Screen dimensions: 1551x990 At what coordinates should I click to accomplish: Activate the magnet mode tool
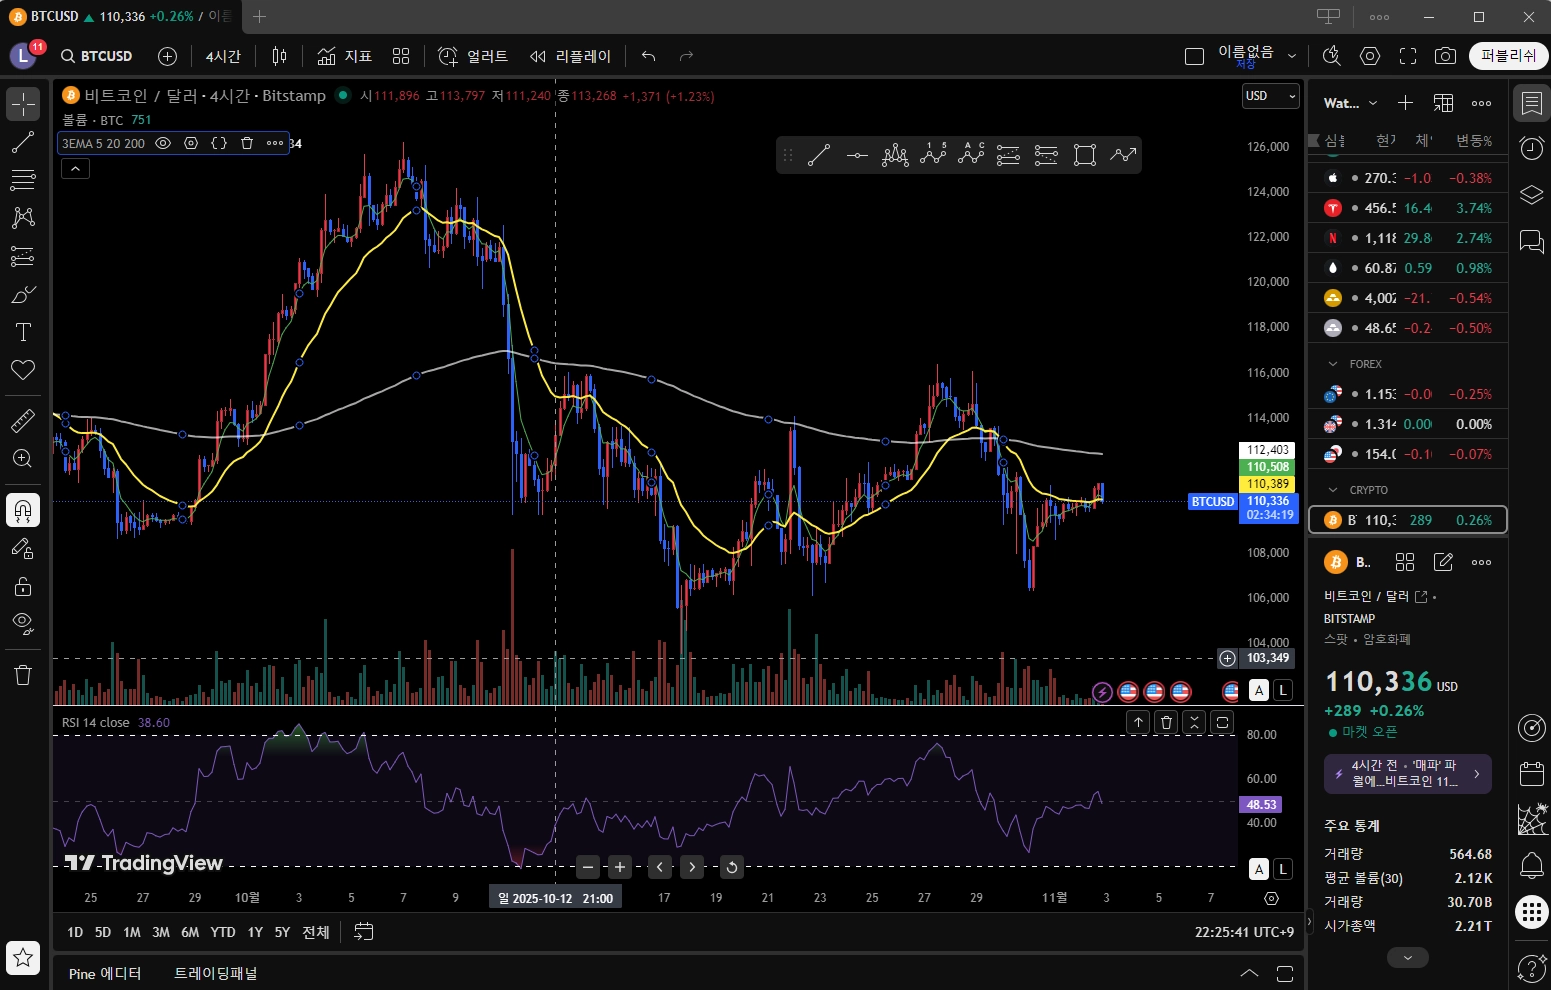tap(23, 511)
